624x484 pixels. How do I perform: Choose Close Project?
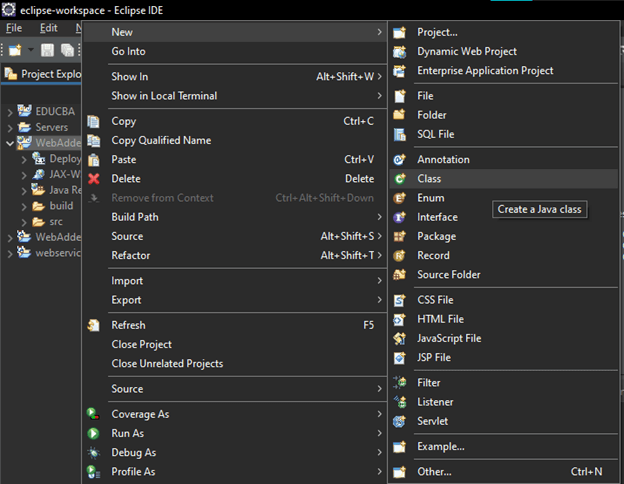(x=235, y=344)
